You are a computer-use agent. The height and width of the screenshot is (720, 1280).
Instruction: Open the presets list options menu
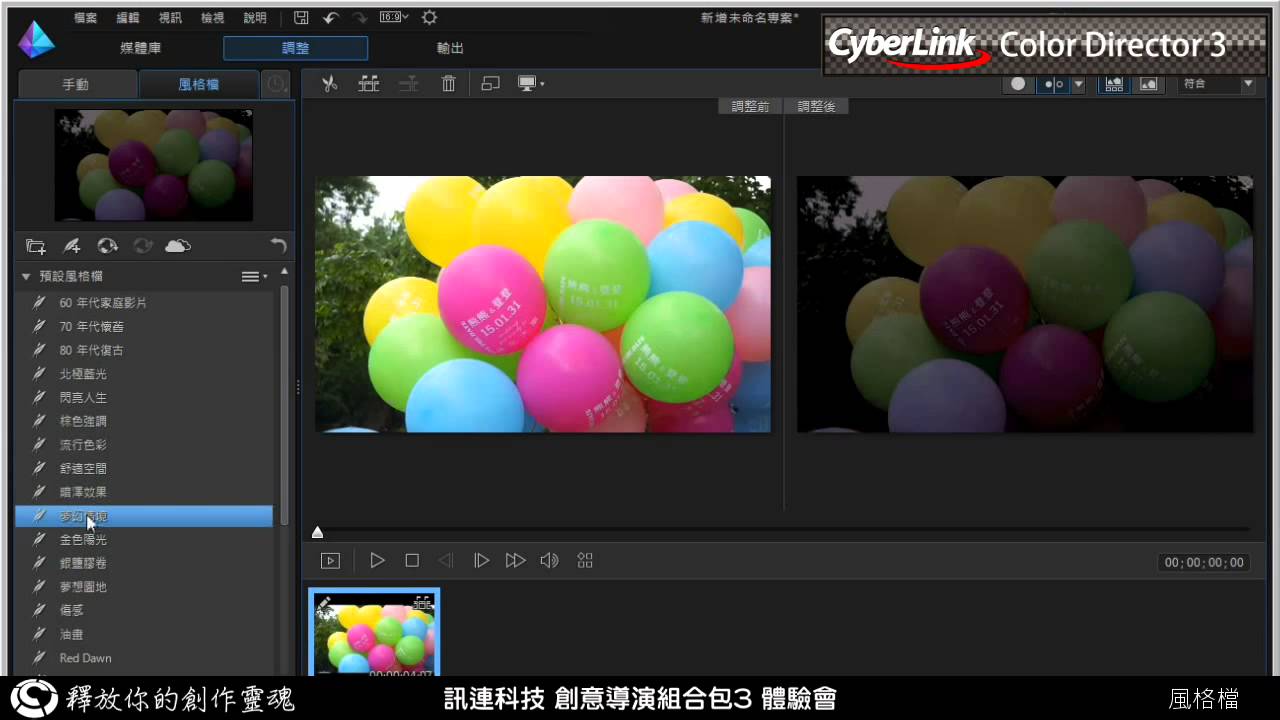(x=254, y=277)
